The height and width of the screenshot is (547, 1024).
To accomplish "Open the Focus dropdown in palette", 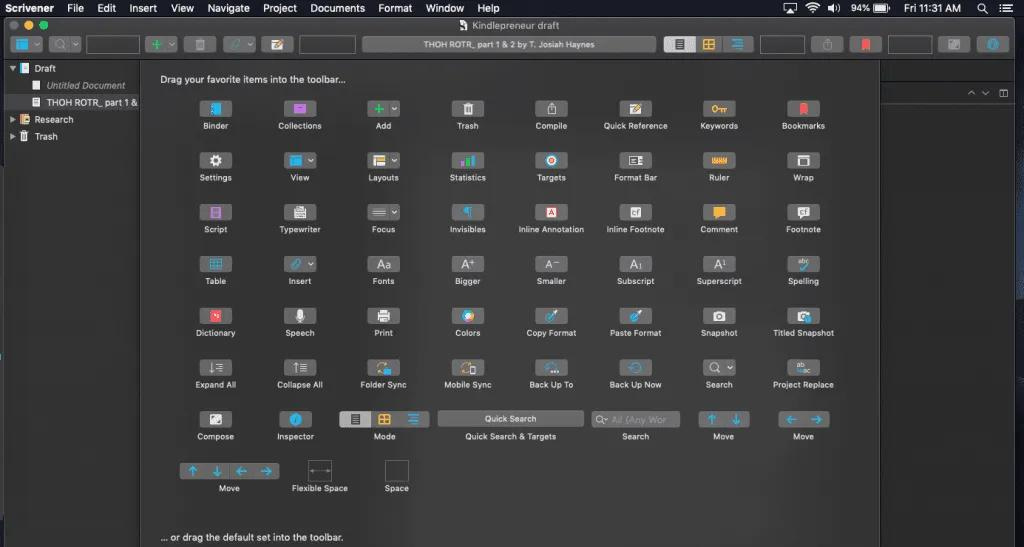I will [394, 212].
